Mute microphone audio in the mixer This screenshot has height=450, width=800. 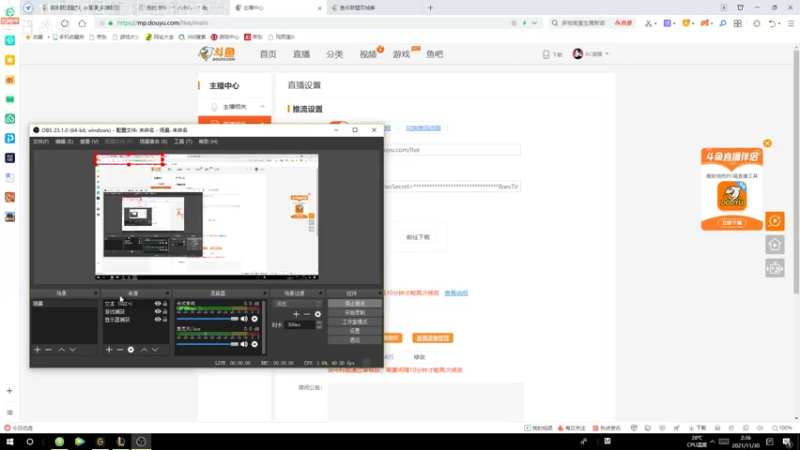244,344
